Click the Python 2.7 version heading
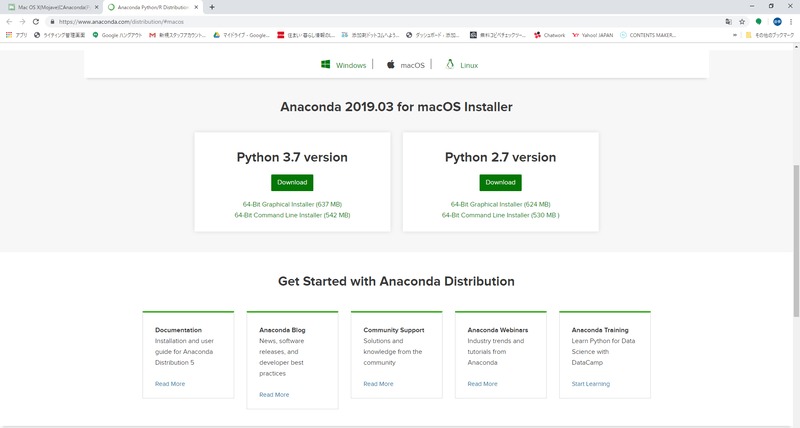 tap(501, 157)
